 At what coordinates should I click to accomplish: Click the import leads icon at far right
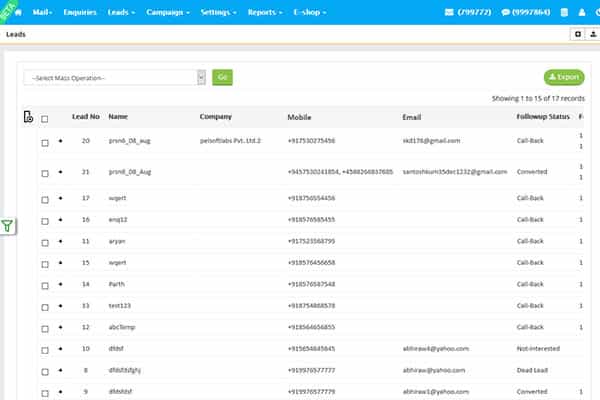pos(592,33)
